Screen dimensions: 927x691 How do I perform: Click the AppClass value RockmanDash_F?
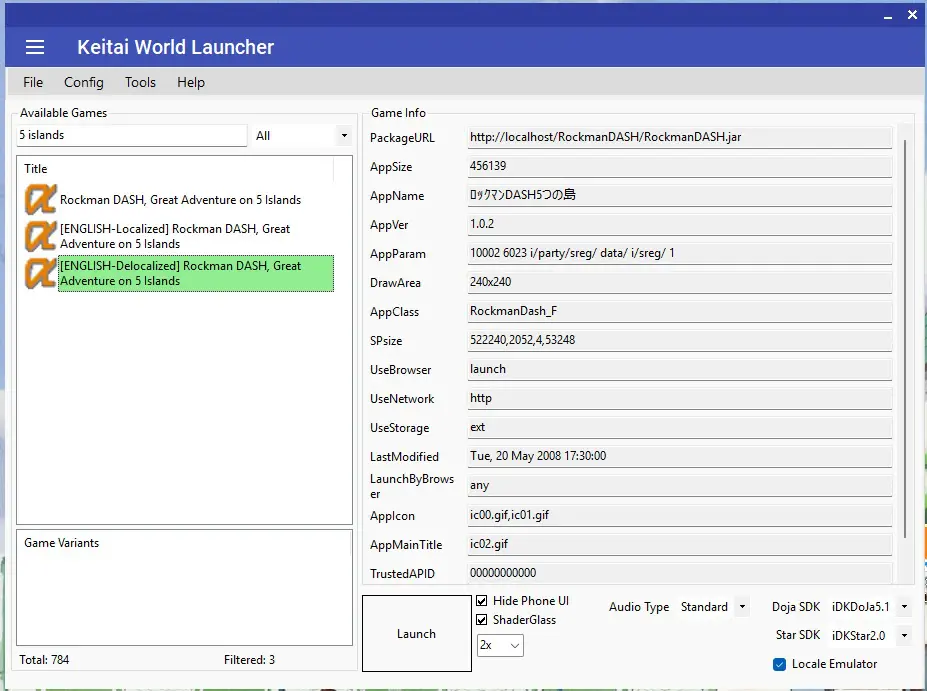pyautogui.click(x=679, y=311)
